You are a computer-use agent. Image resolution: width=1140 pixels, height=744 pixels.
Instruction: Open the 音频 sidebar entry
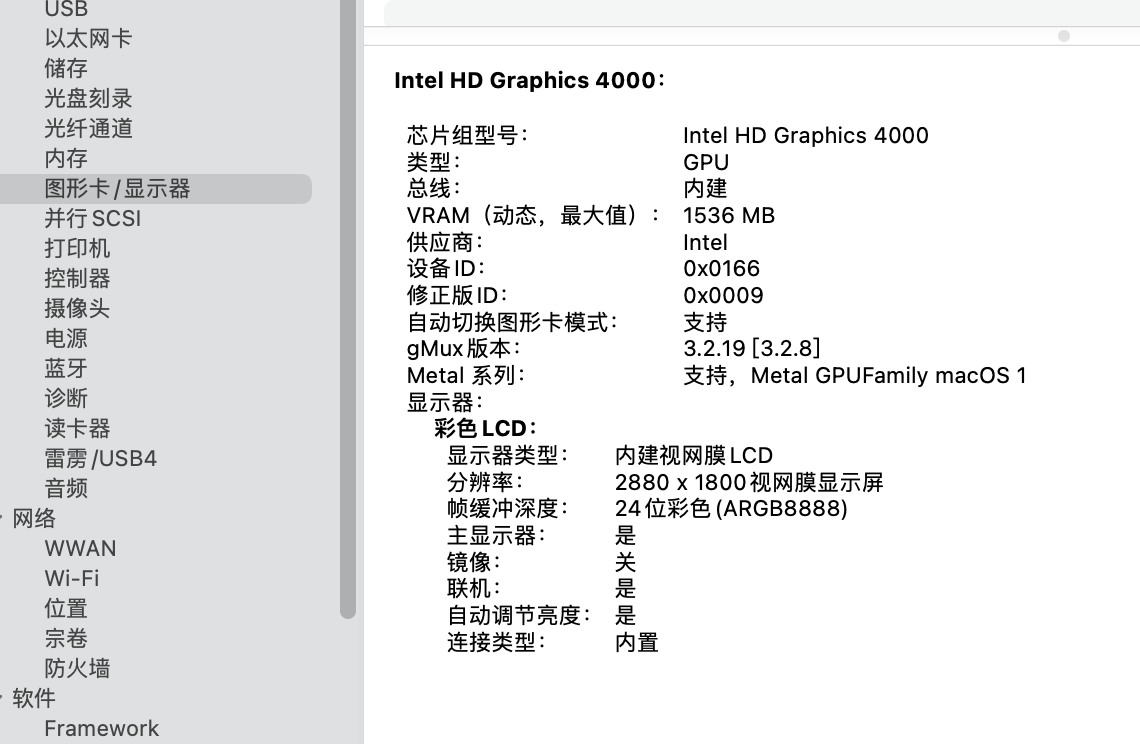click(66, 489)
